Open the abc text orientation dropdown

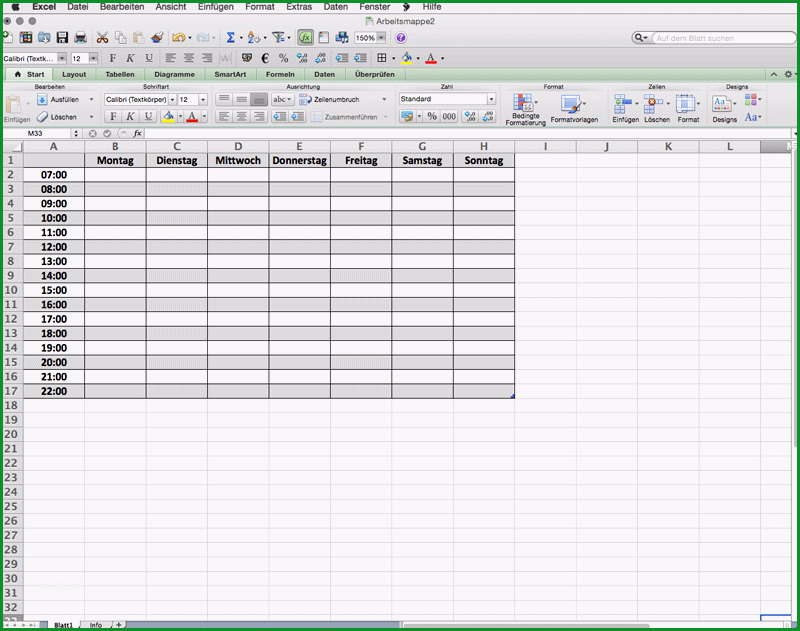pyautogui.click(x=282, y=99)
